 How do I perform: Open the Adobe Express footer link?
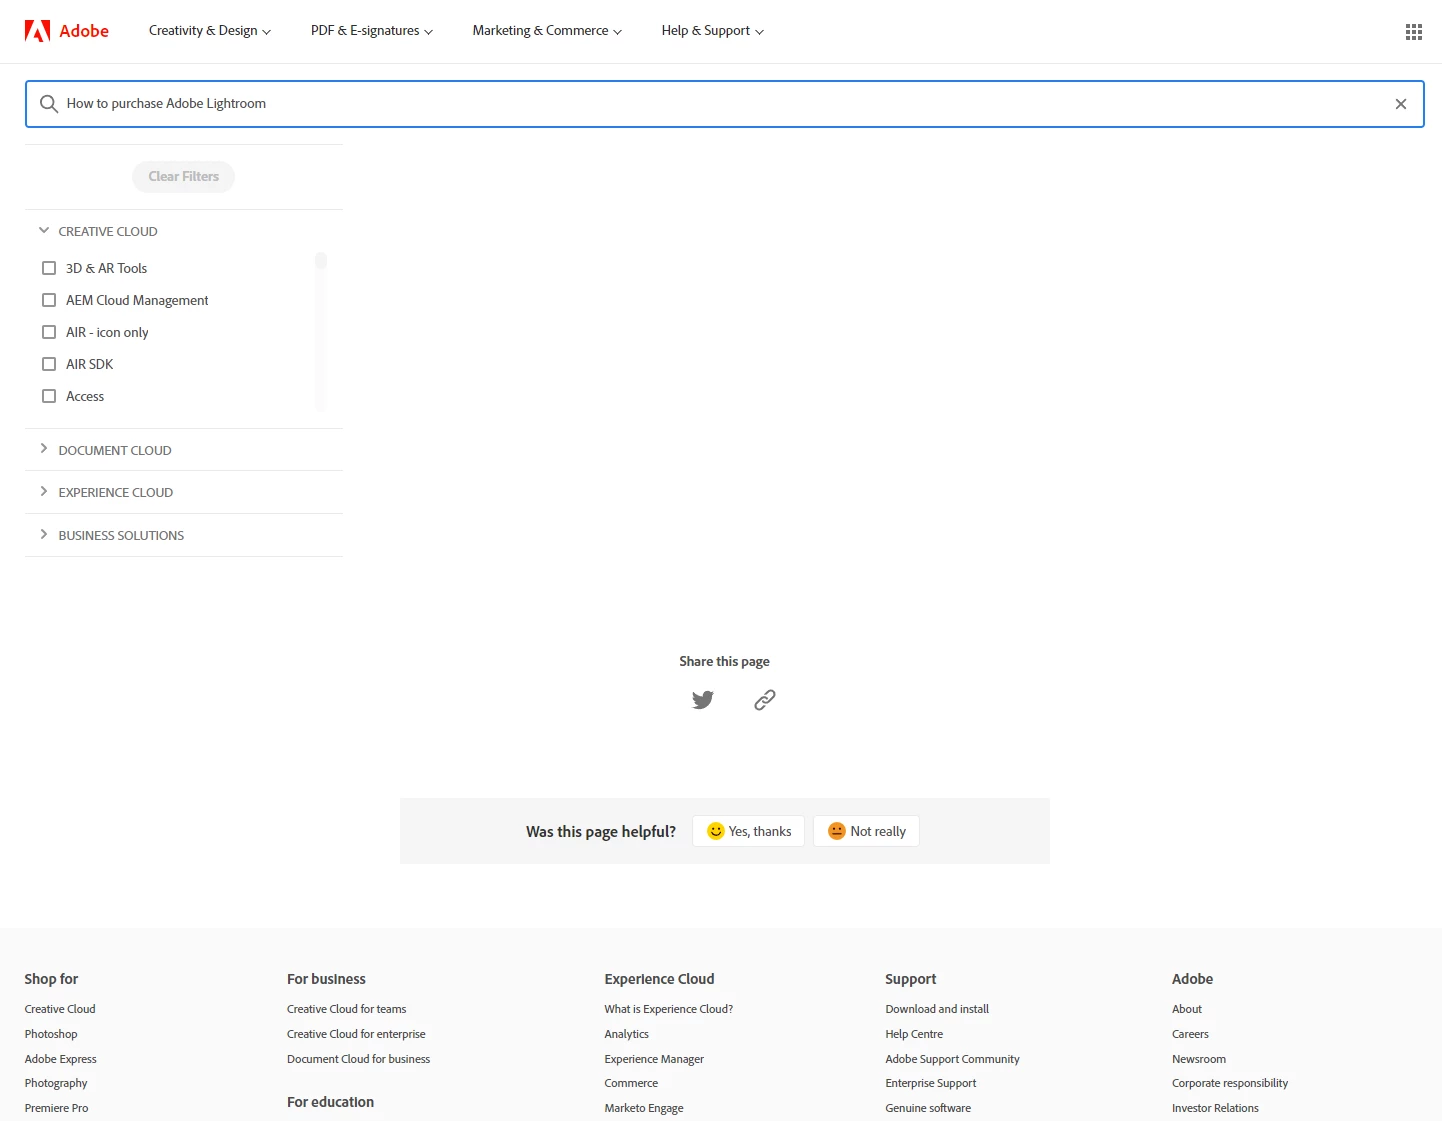tap(61, 1059)
